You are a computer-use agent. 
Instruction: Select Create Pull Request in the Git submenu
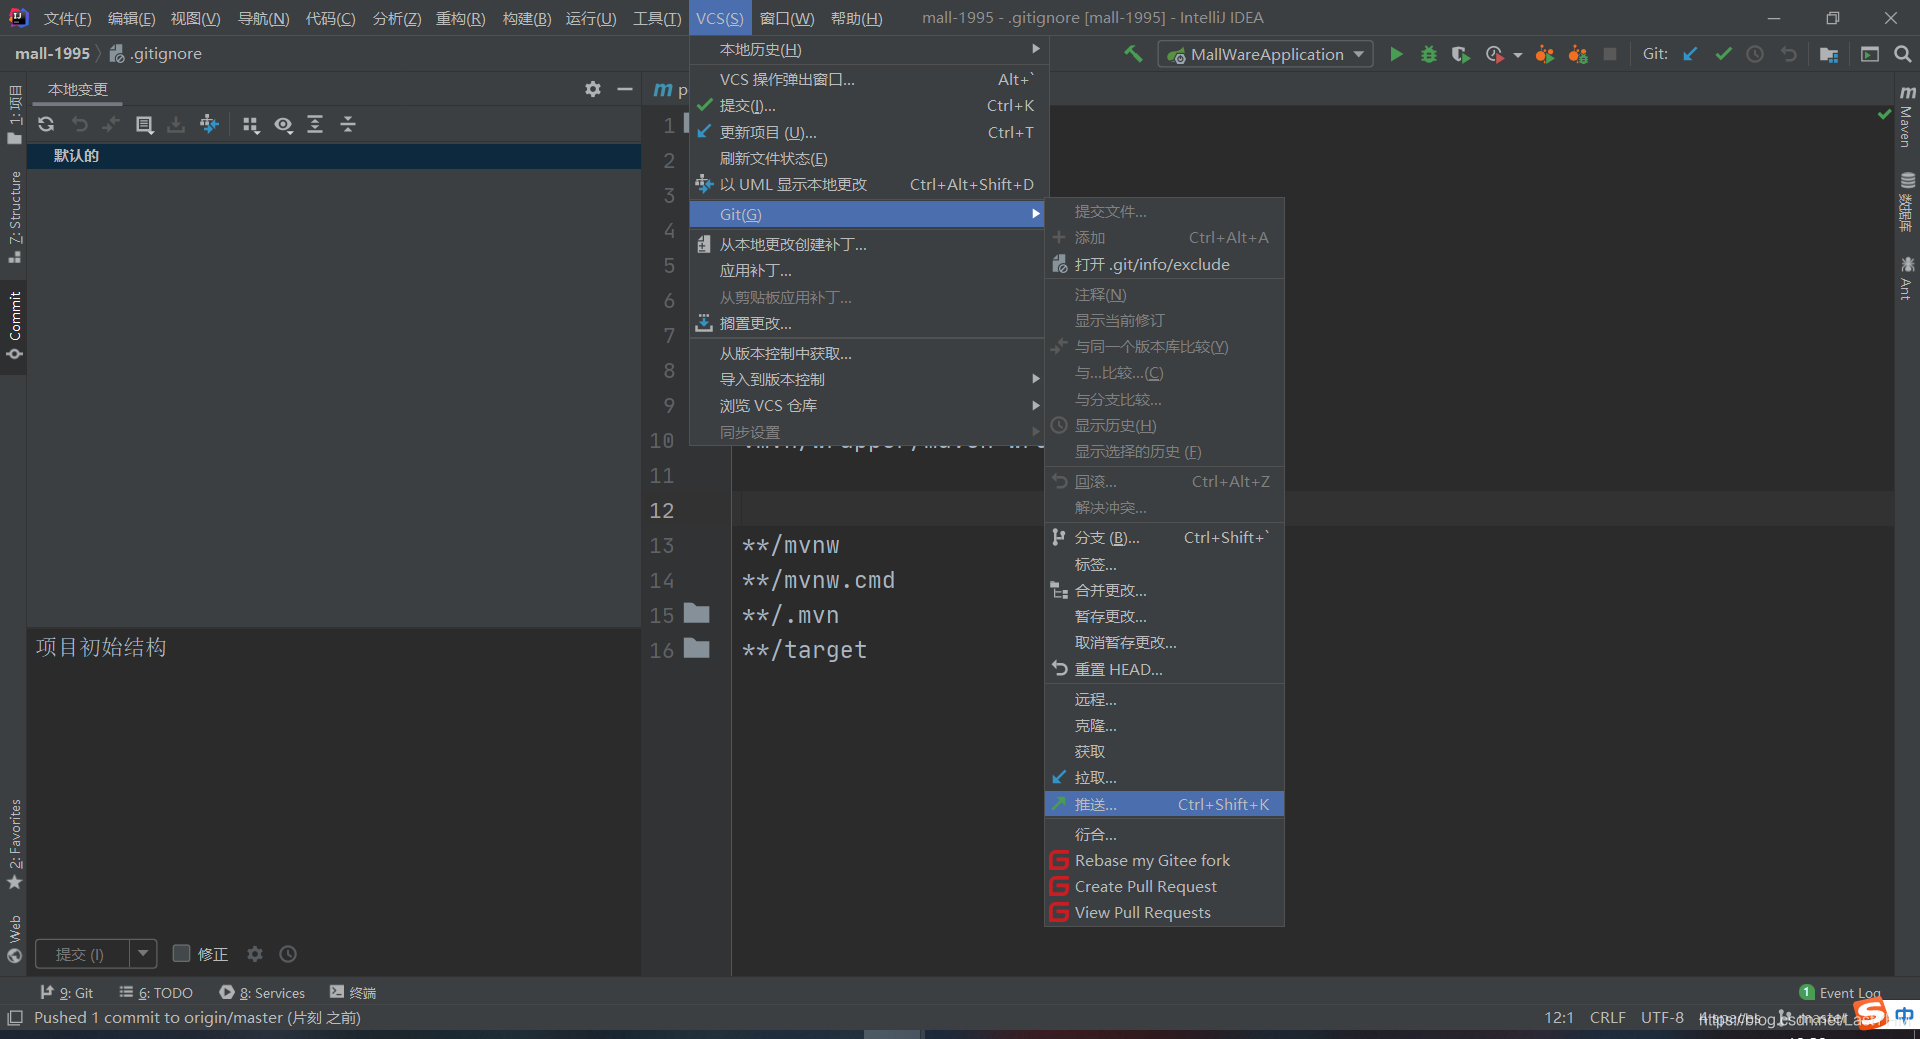[x=1164, y=886]
